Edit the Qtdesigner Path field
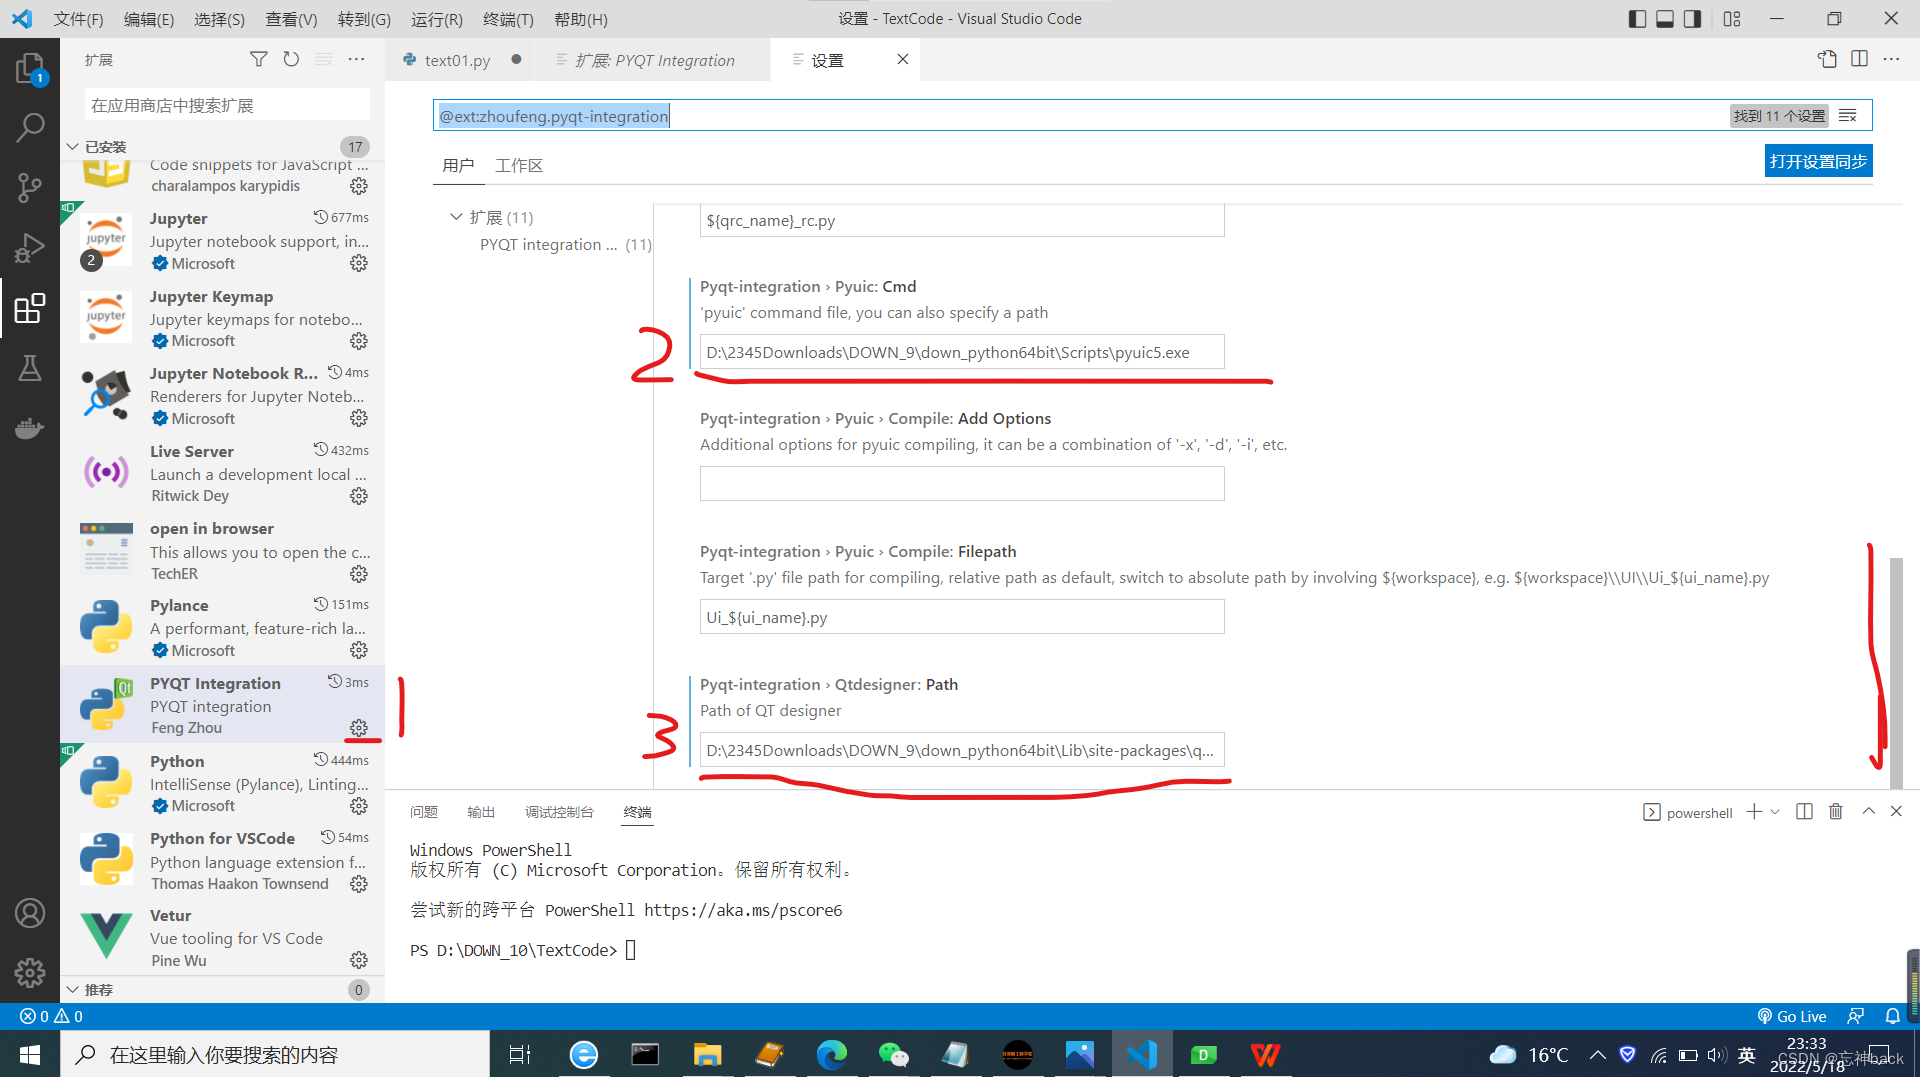The width and height of the screenshot is (1920, 1077). [x=962, y=750]
